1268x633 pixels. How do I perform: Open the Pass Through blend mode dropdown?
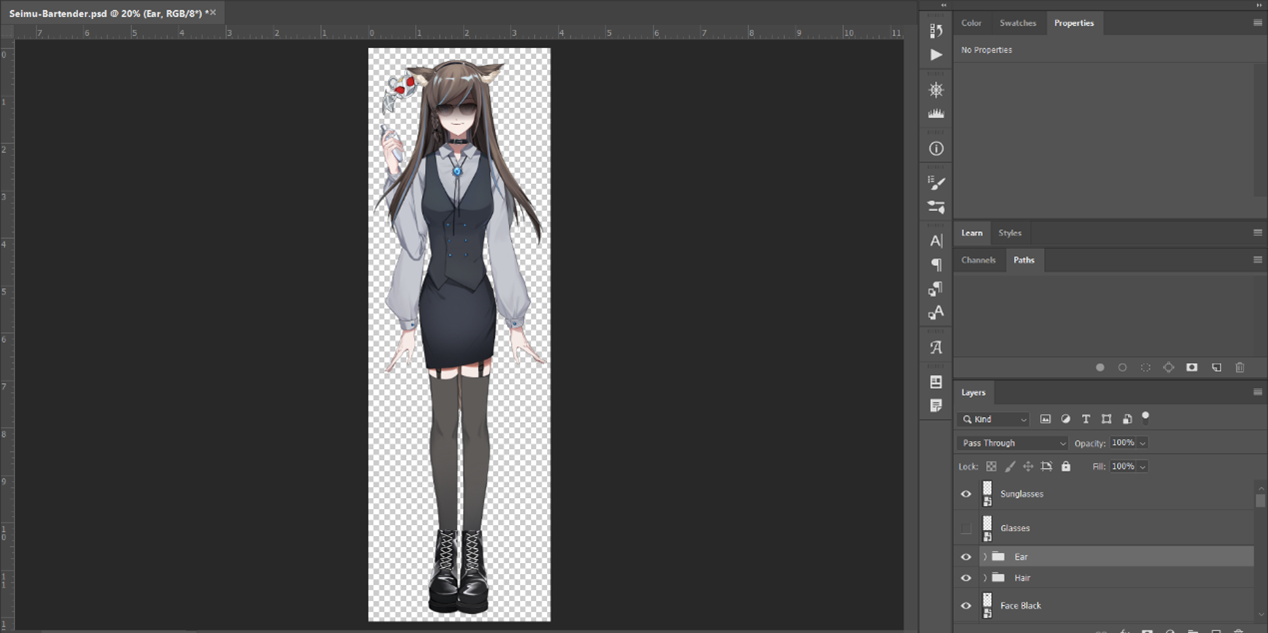[x=1013, y=443]
